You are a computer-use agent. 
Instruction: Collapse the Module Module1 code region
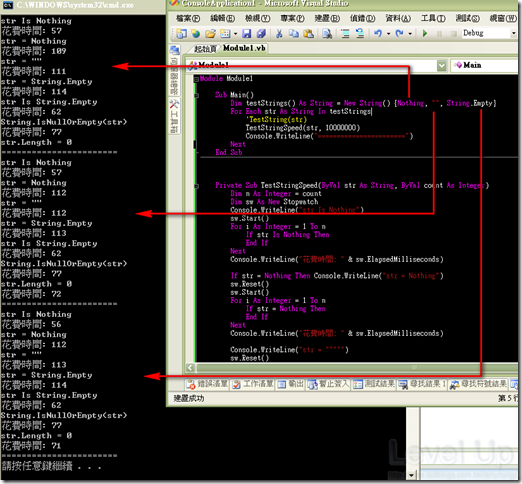196,79
